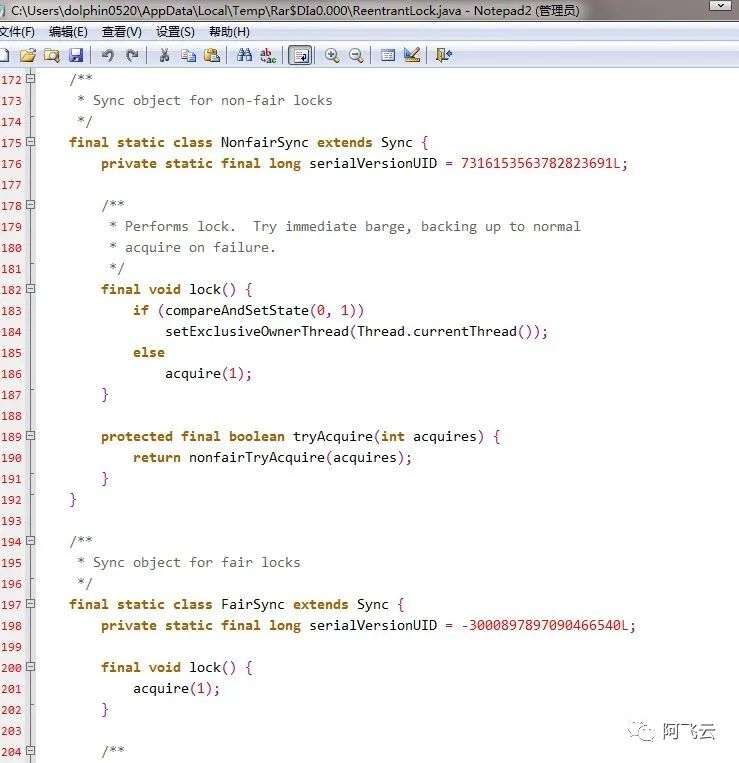Click the comment 'acquire on failure.'
Image resolution: width=739 pixels, height=763 pixels.
click(200, 248)
